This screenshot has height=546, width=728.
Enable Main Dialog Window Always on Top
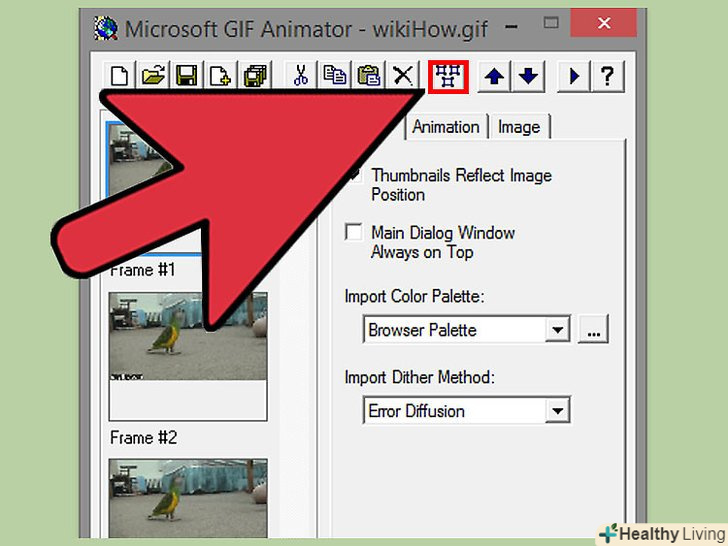(354, 232)
